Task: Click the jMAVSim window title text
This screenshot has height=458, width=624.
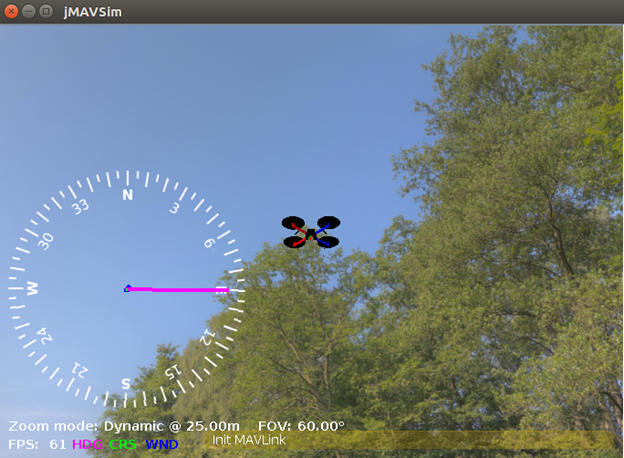Action: [93, 12]
